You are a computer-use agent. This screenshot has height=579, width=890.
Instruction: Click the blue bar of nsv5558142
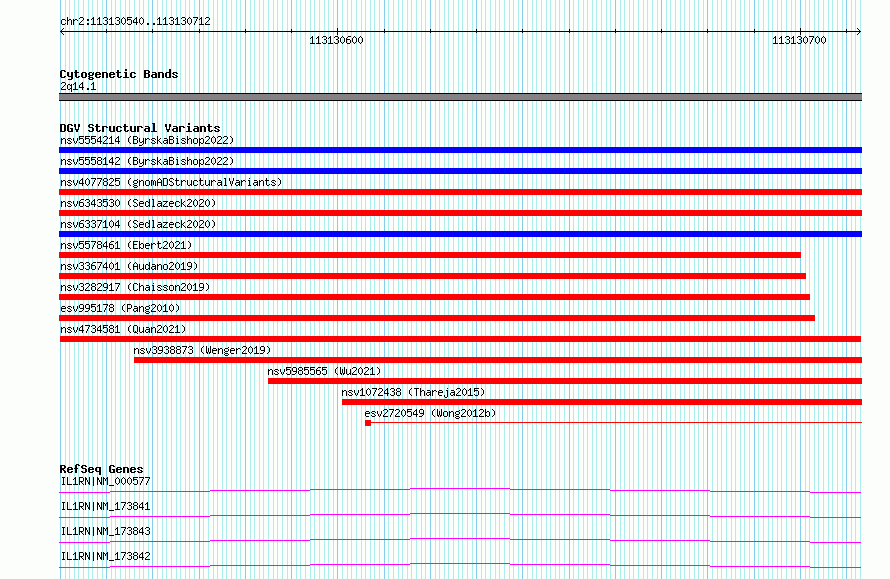460,171
